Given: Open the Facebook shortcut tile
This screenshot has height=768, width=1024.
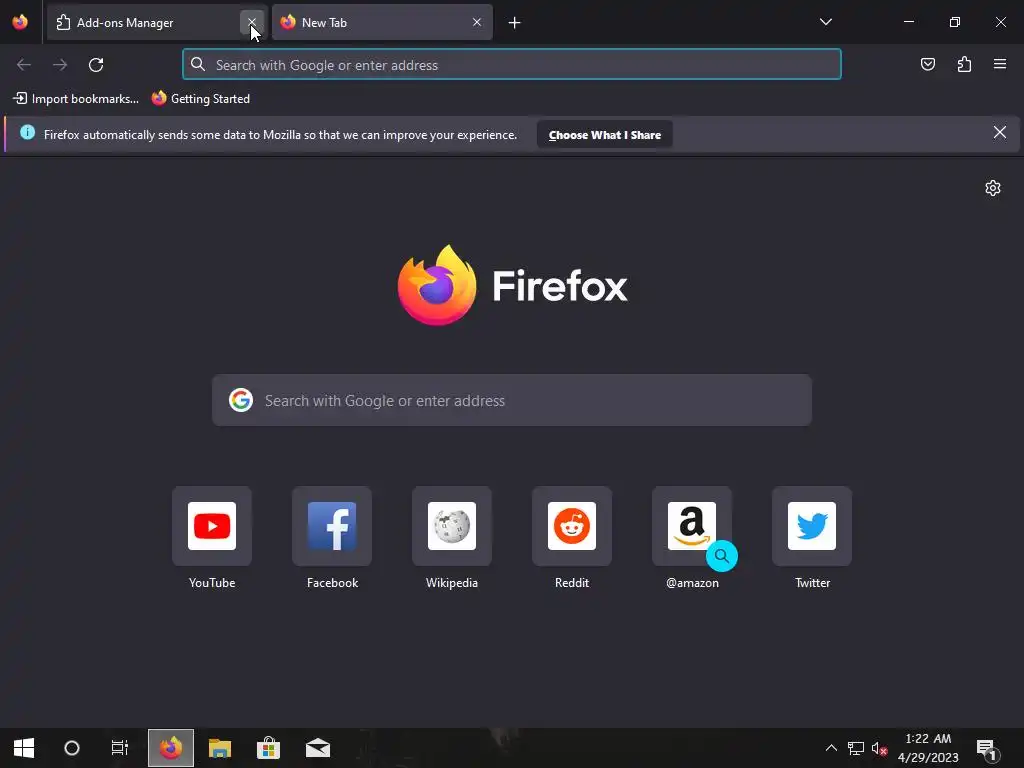Looking at the screenshot, I should point(332,526).
